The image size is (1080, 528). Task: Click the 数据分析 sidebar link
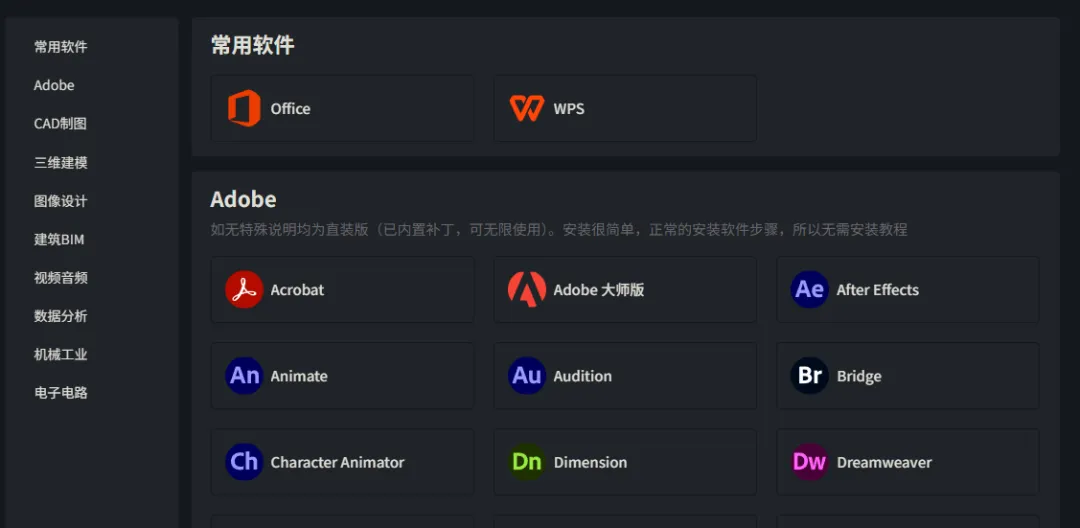click(61, 317)
